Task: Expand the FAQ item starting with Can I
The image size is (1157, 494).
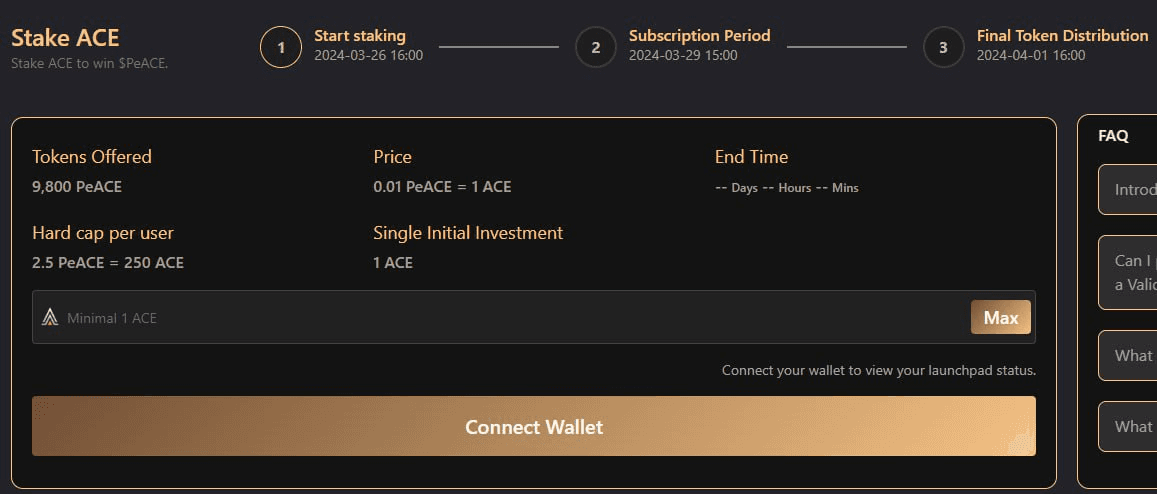Action: [1127, 272]
